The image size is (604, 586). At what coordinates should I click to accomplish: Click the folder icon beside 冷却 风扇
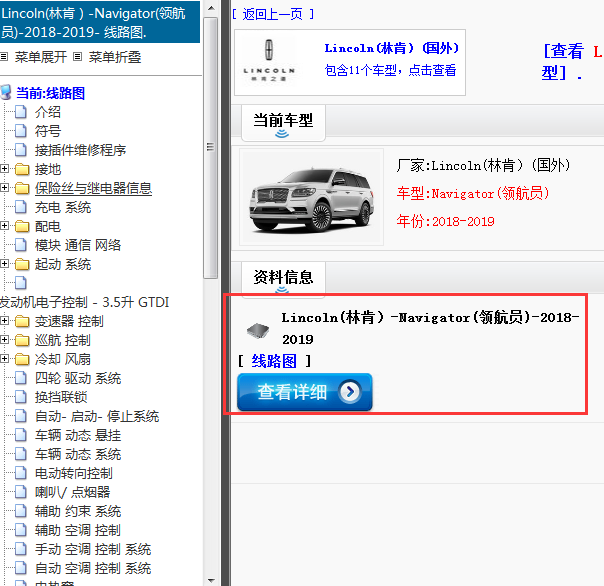pos(22,359)
